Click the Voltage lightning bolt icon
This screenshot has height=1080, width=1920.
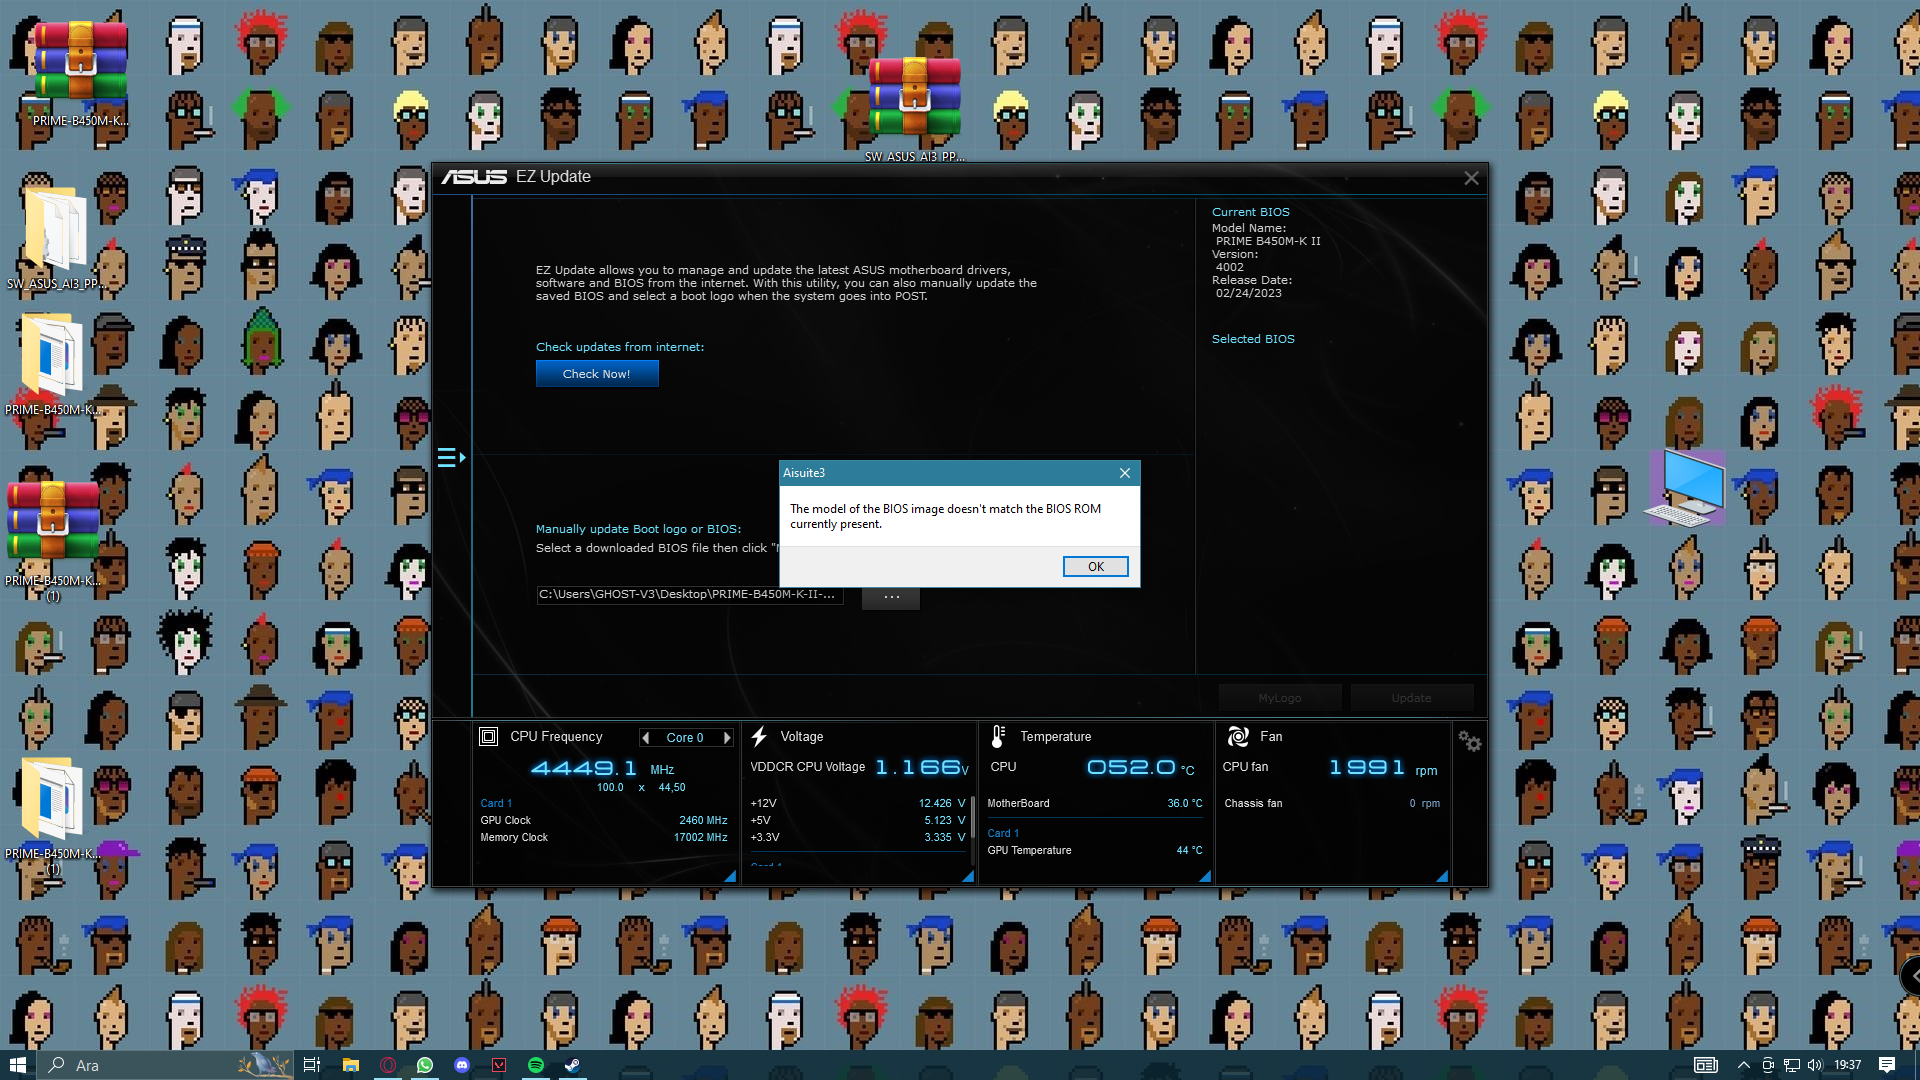759,737
